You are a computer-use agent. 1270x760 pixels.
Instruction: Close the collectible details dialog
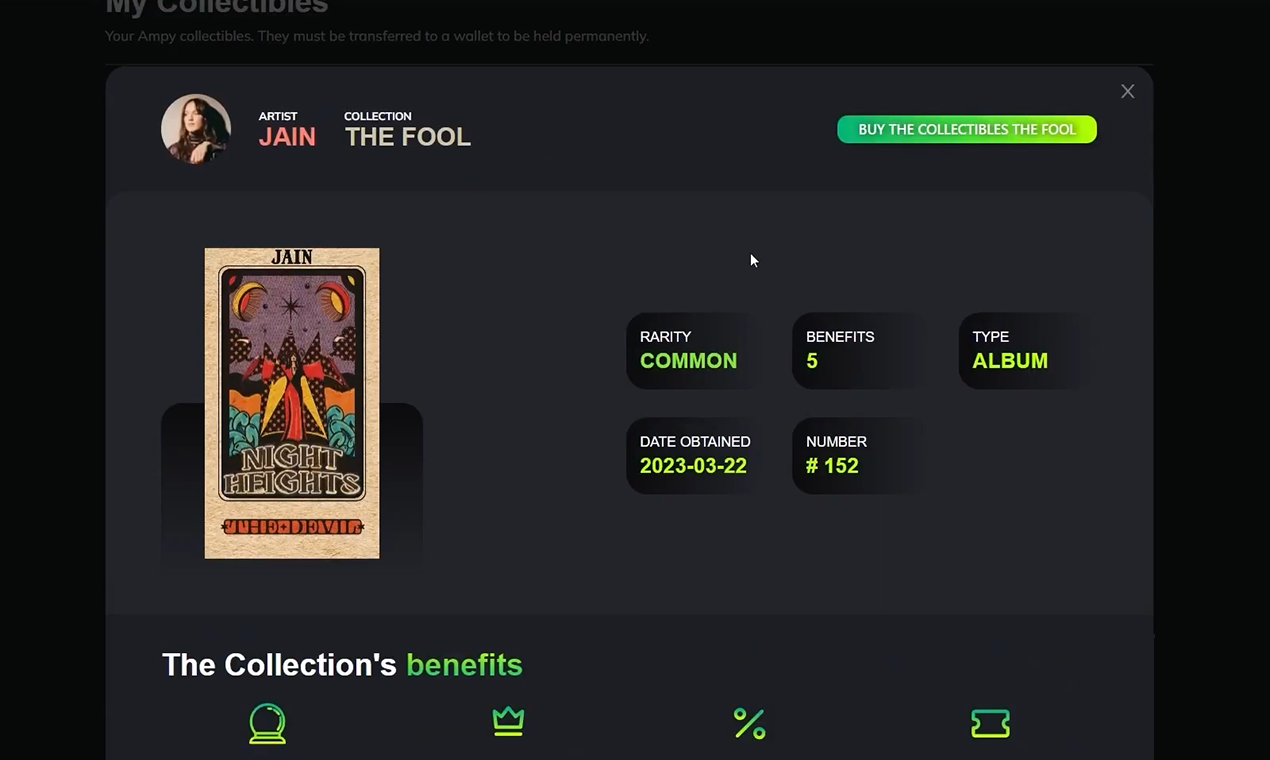point(1127,91)
